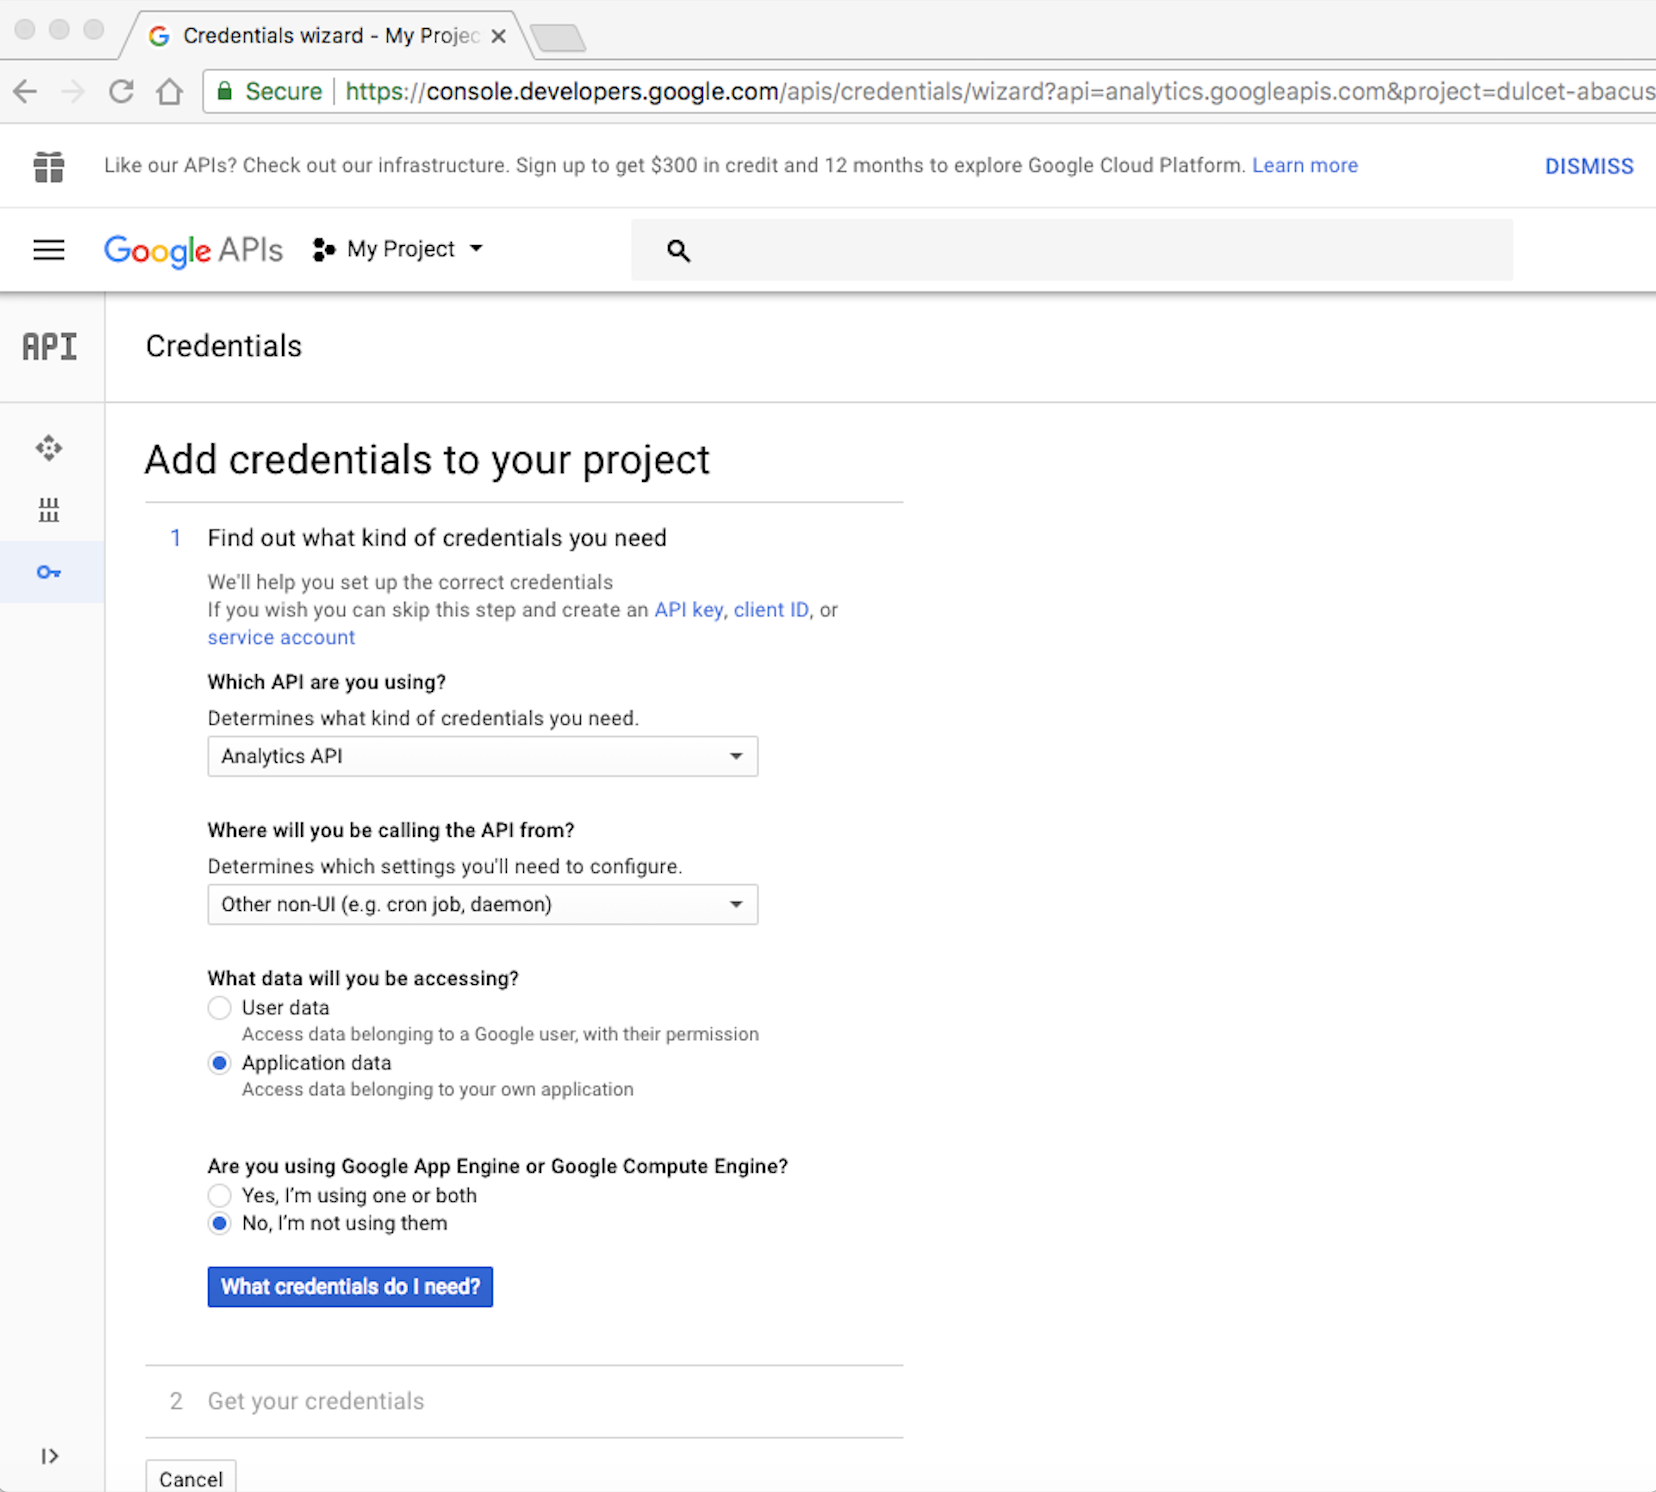Open the Library sidebar icon
1656x1492 pixels.
[49, 510]
